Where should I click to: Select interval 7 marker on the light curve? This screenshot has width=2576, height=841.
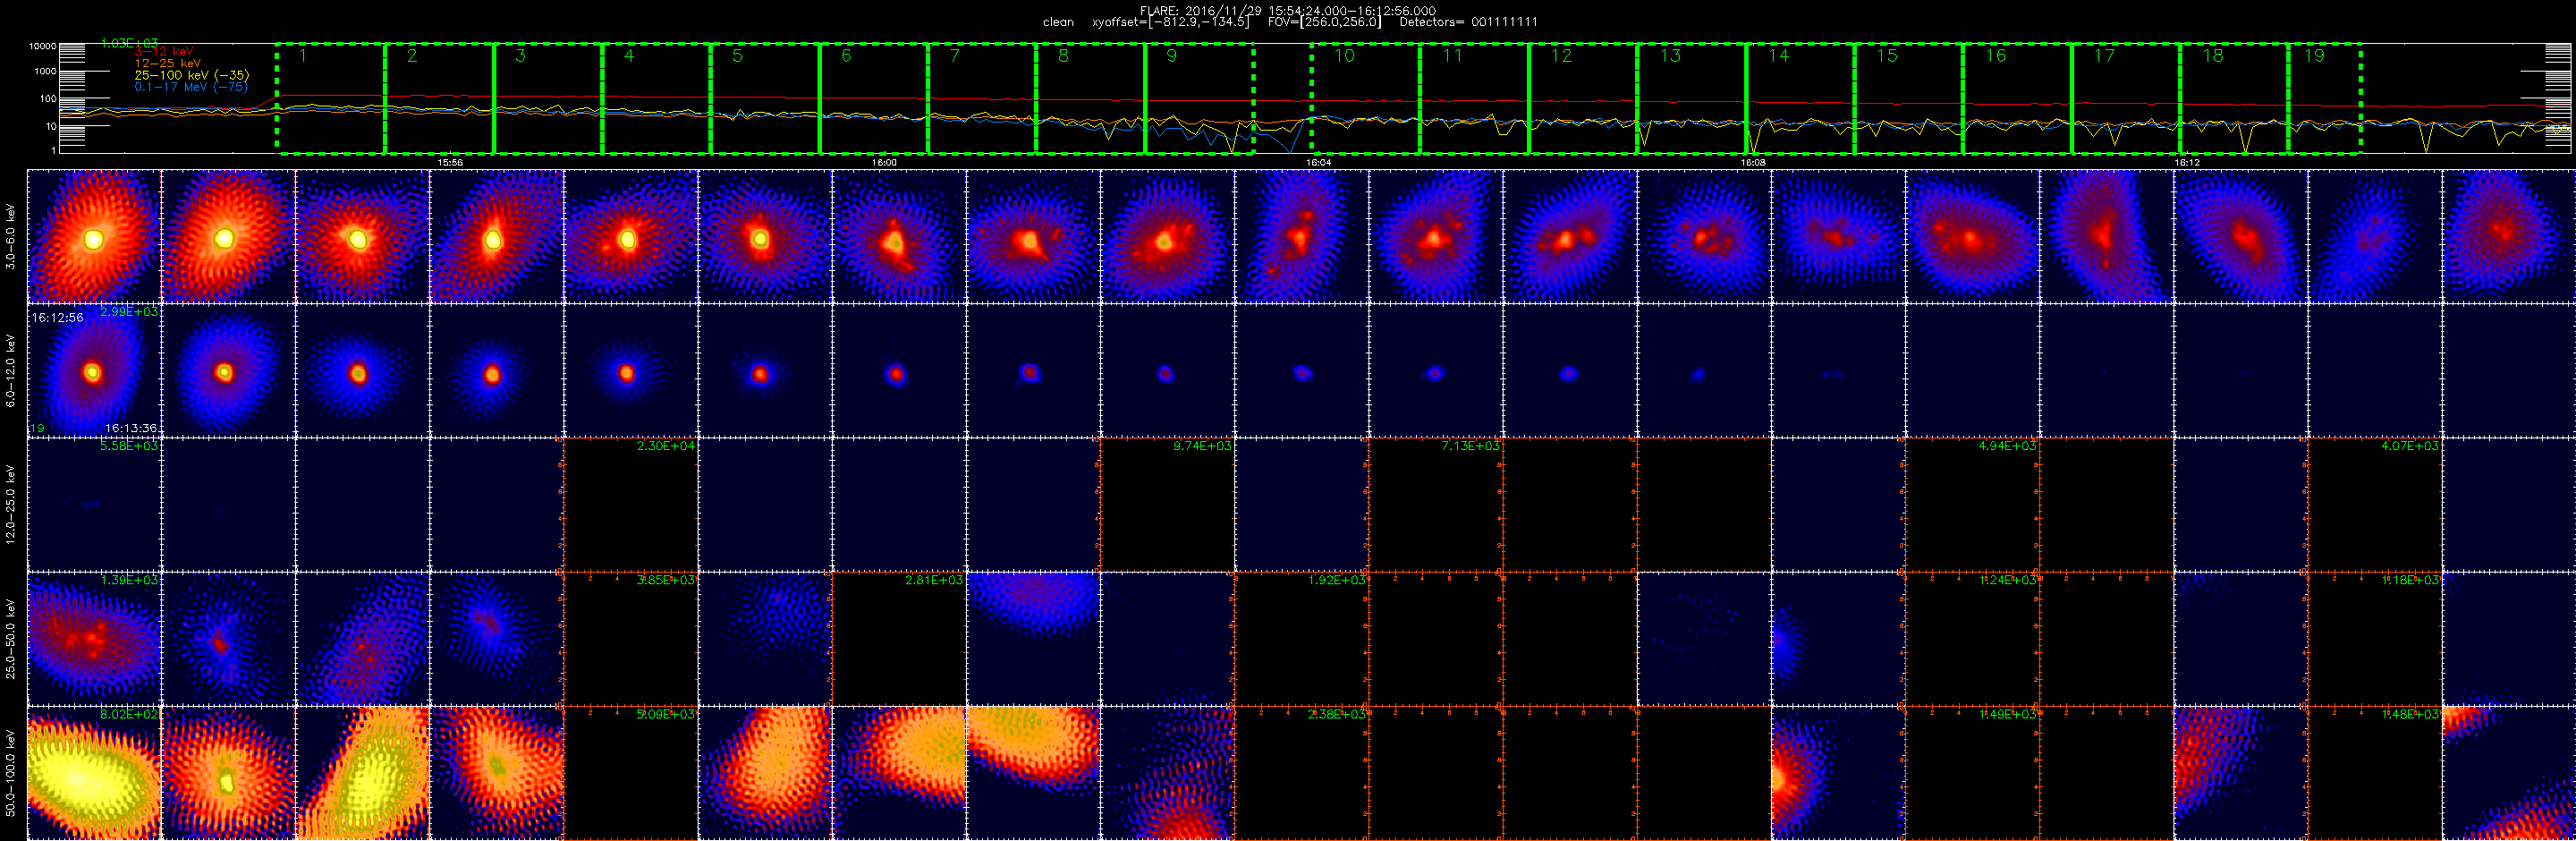coord(955,56)
